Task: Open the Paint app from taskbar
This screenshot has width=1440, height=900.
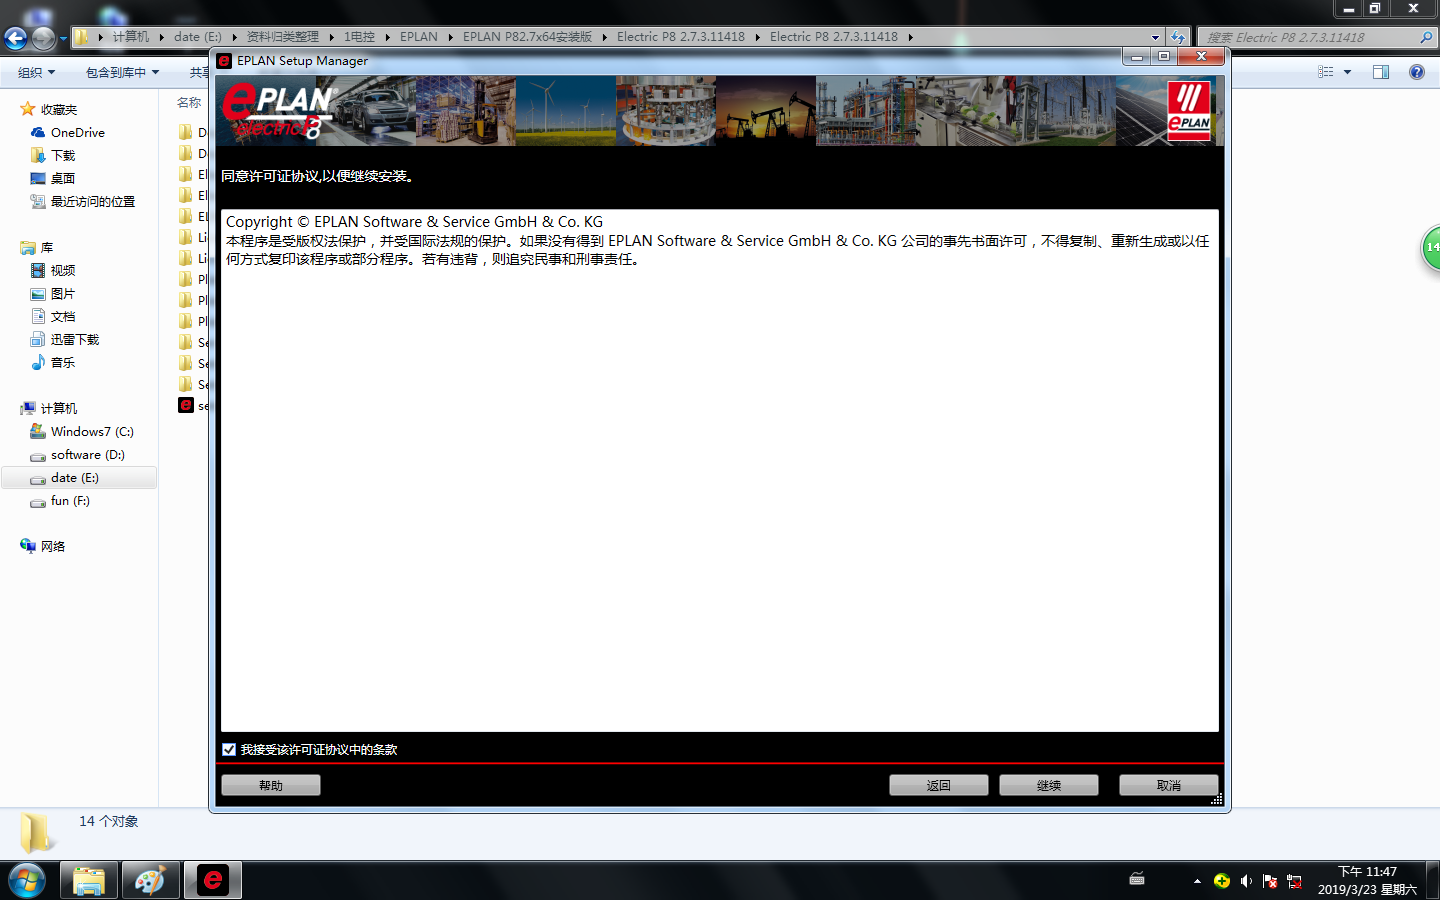Action: [x=150, y=880]
